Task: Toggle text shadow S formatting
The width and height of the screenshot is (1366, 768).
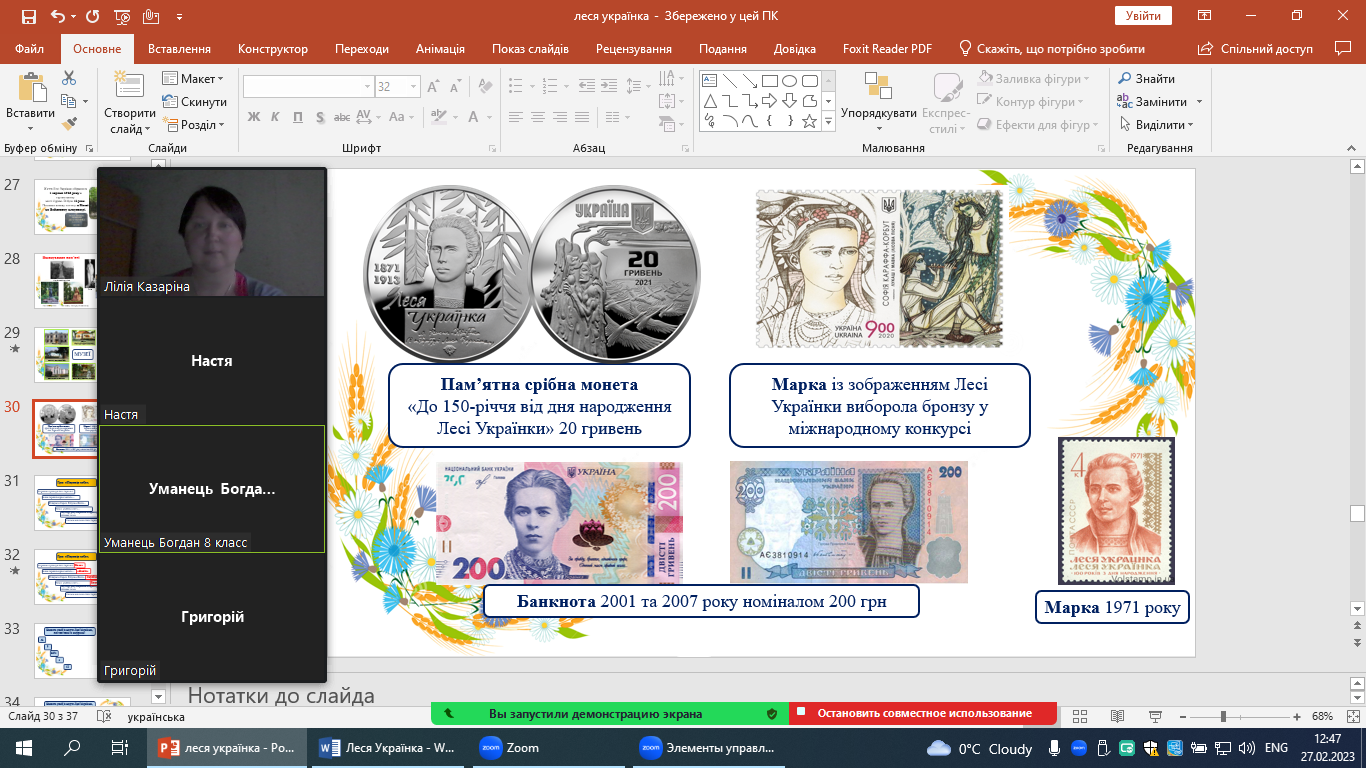Action: coord(319,117)
